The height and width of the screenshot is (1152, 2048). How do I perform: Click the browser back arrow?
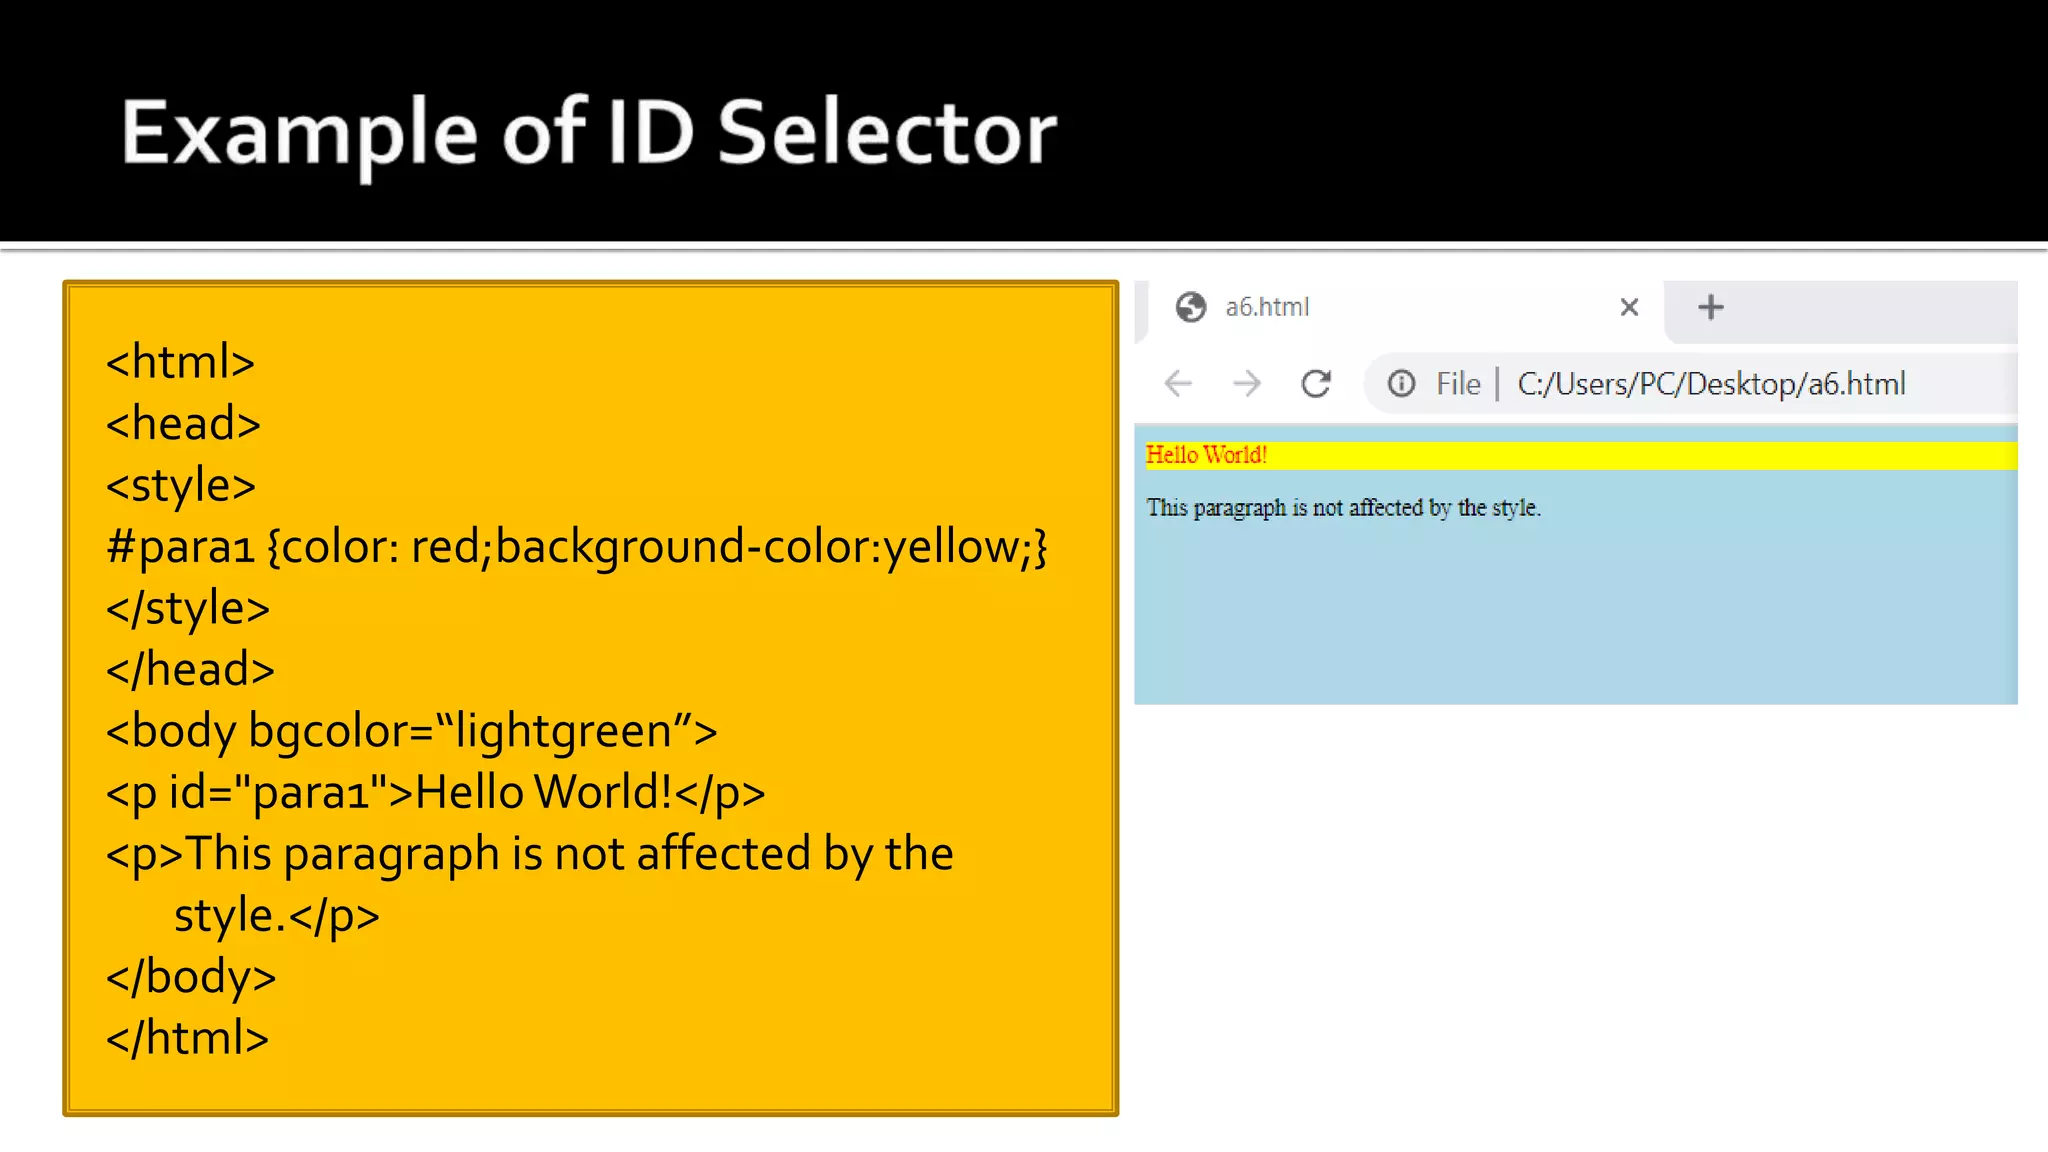click(1179, 384)
